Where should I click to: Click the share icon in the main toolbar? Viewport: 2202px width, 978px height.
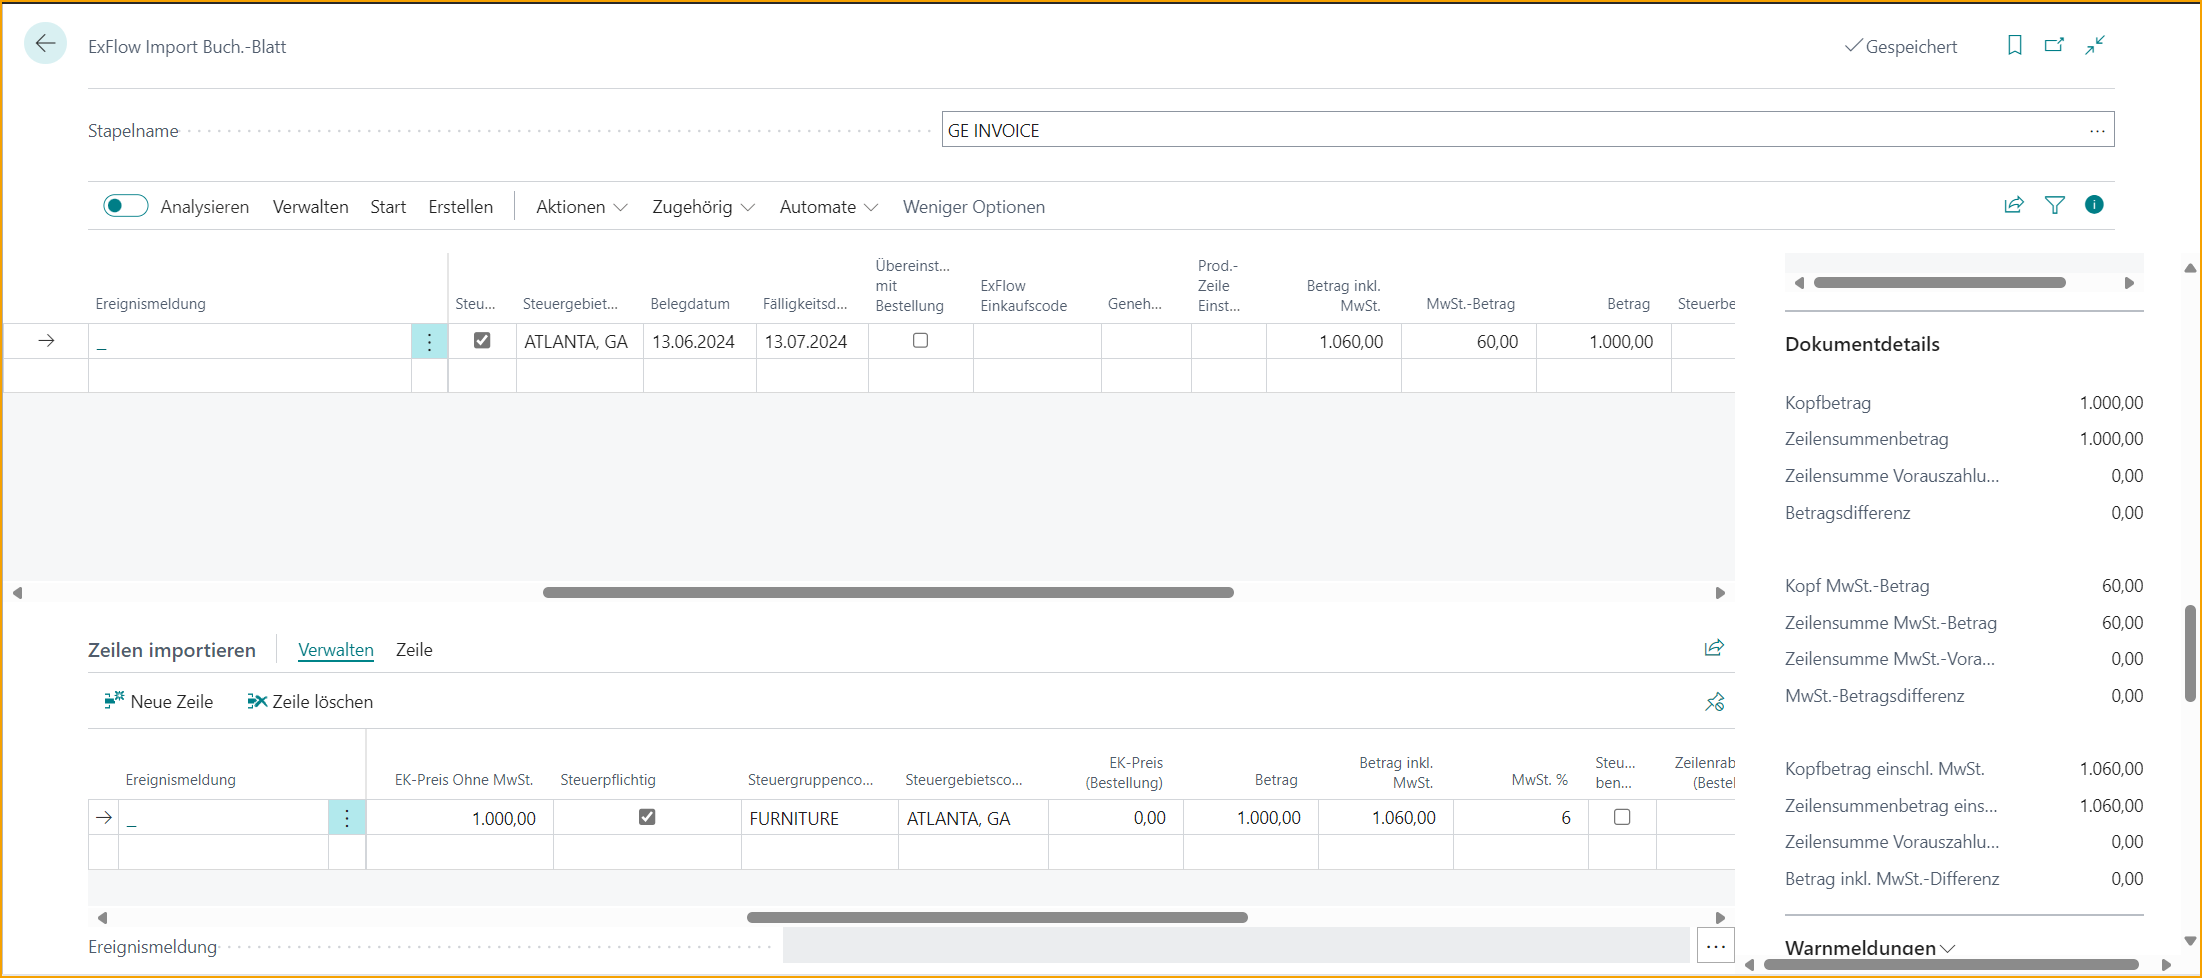(2014, 205)
